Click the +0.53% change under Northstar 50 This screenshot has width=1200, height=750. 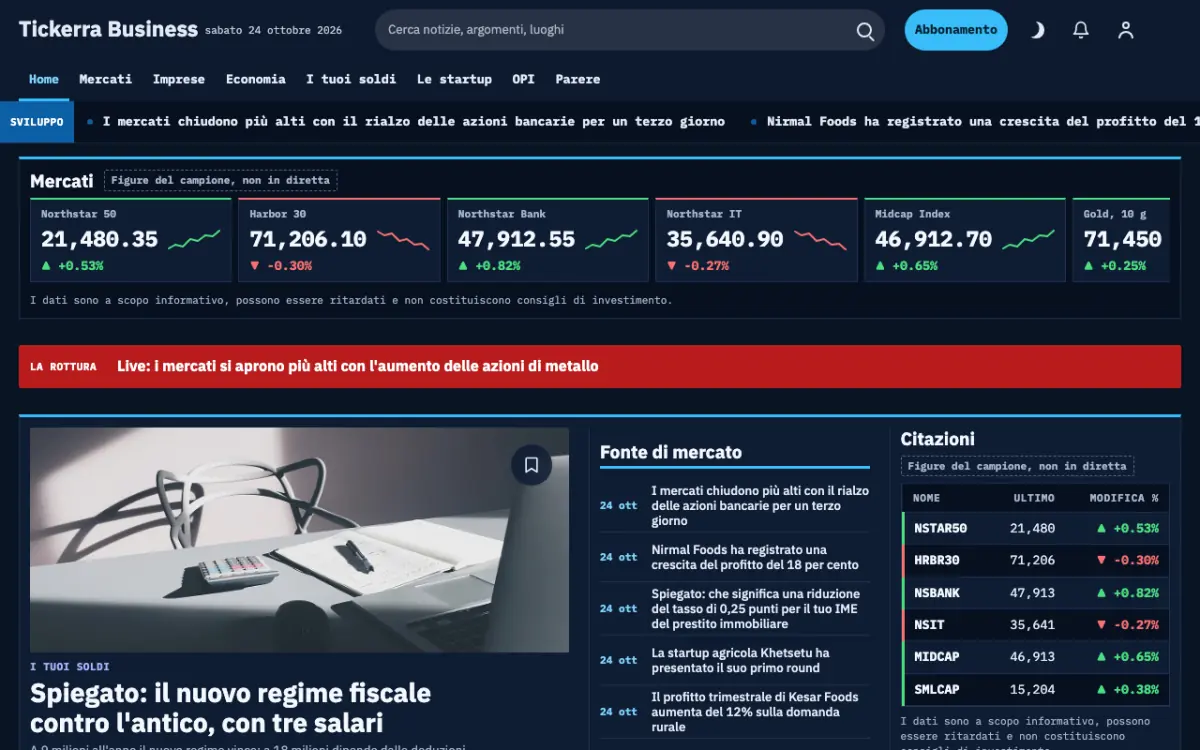click(x=73, y=266)
